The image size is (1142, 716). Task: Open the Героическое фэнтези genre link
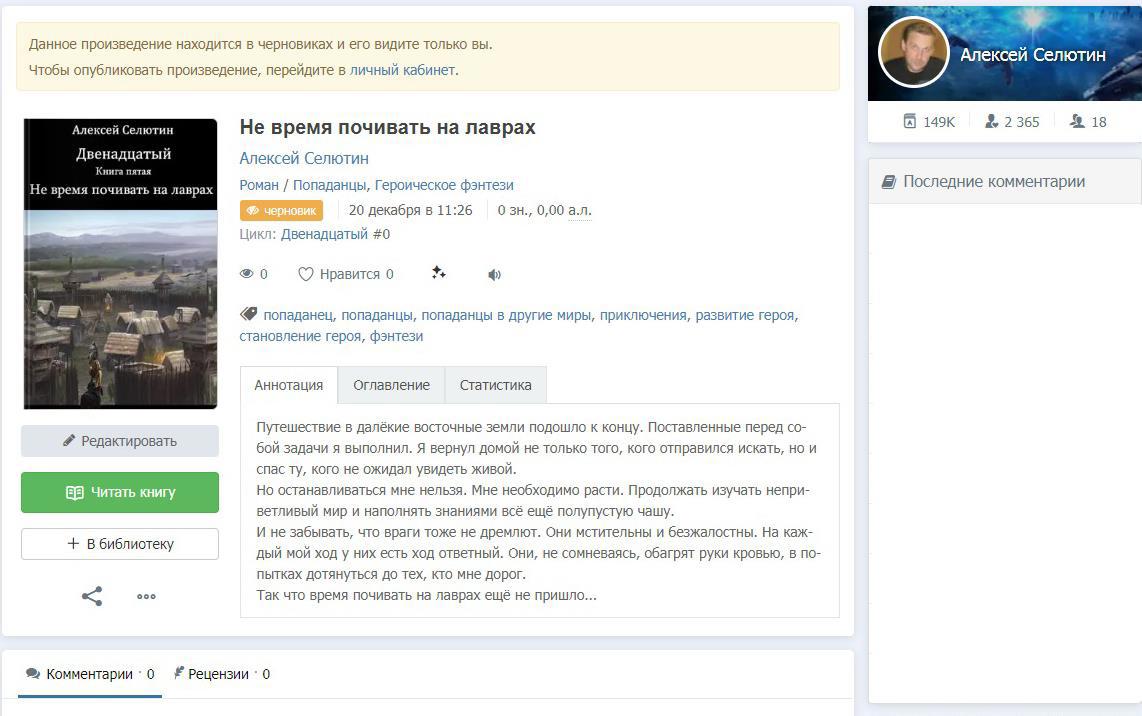pyautogui.click(x=444, y=185)
